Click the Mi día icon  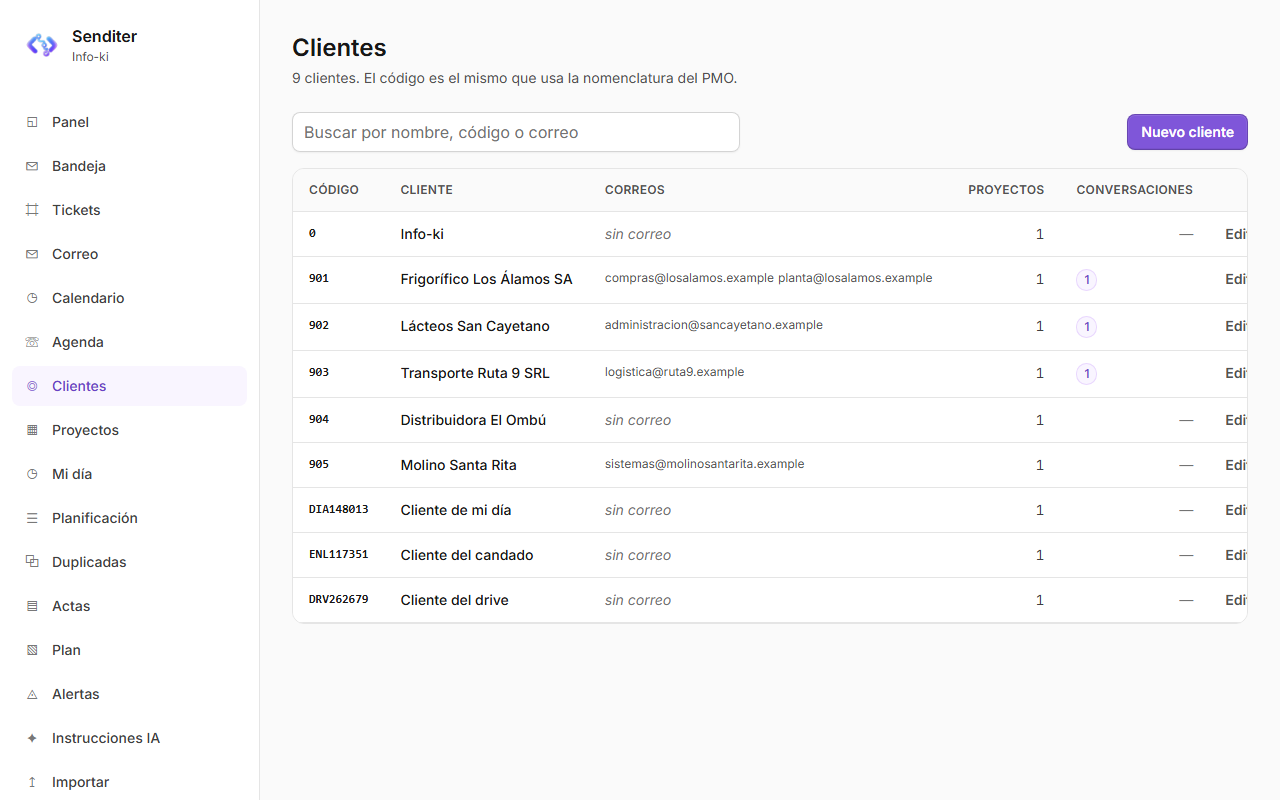(32, 474)
